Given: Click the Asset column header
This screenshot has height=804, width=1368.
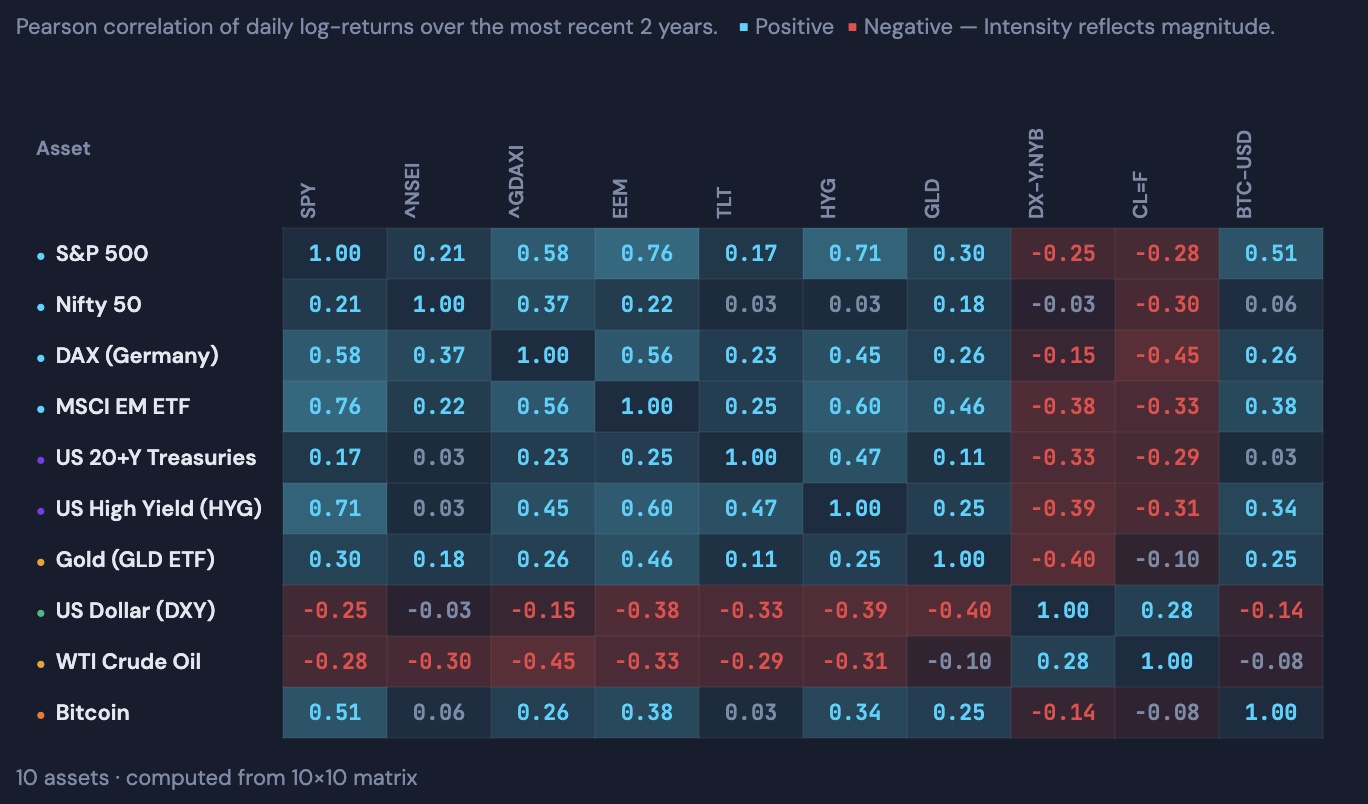Looking at the screenshot, I should pyautogui.click(x=63, y=148).
